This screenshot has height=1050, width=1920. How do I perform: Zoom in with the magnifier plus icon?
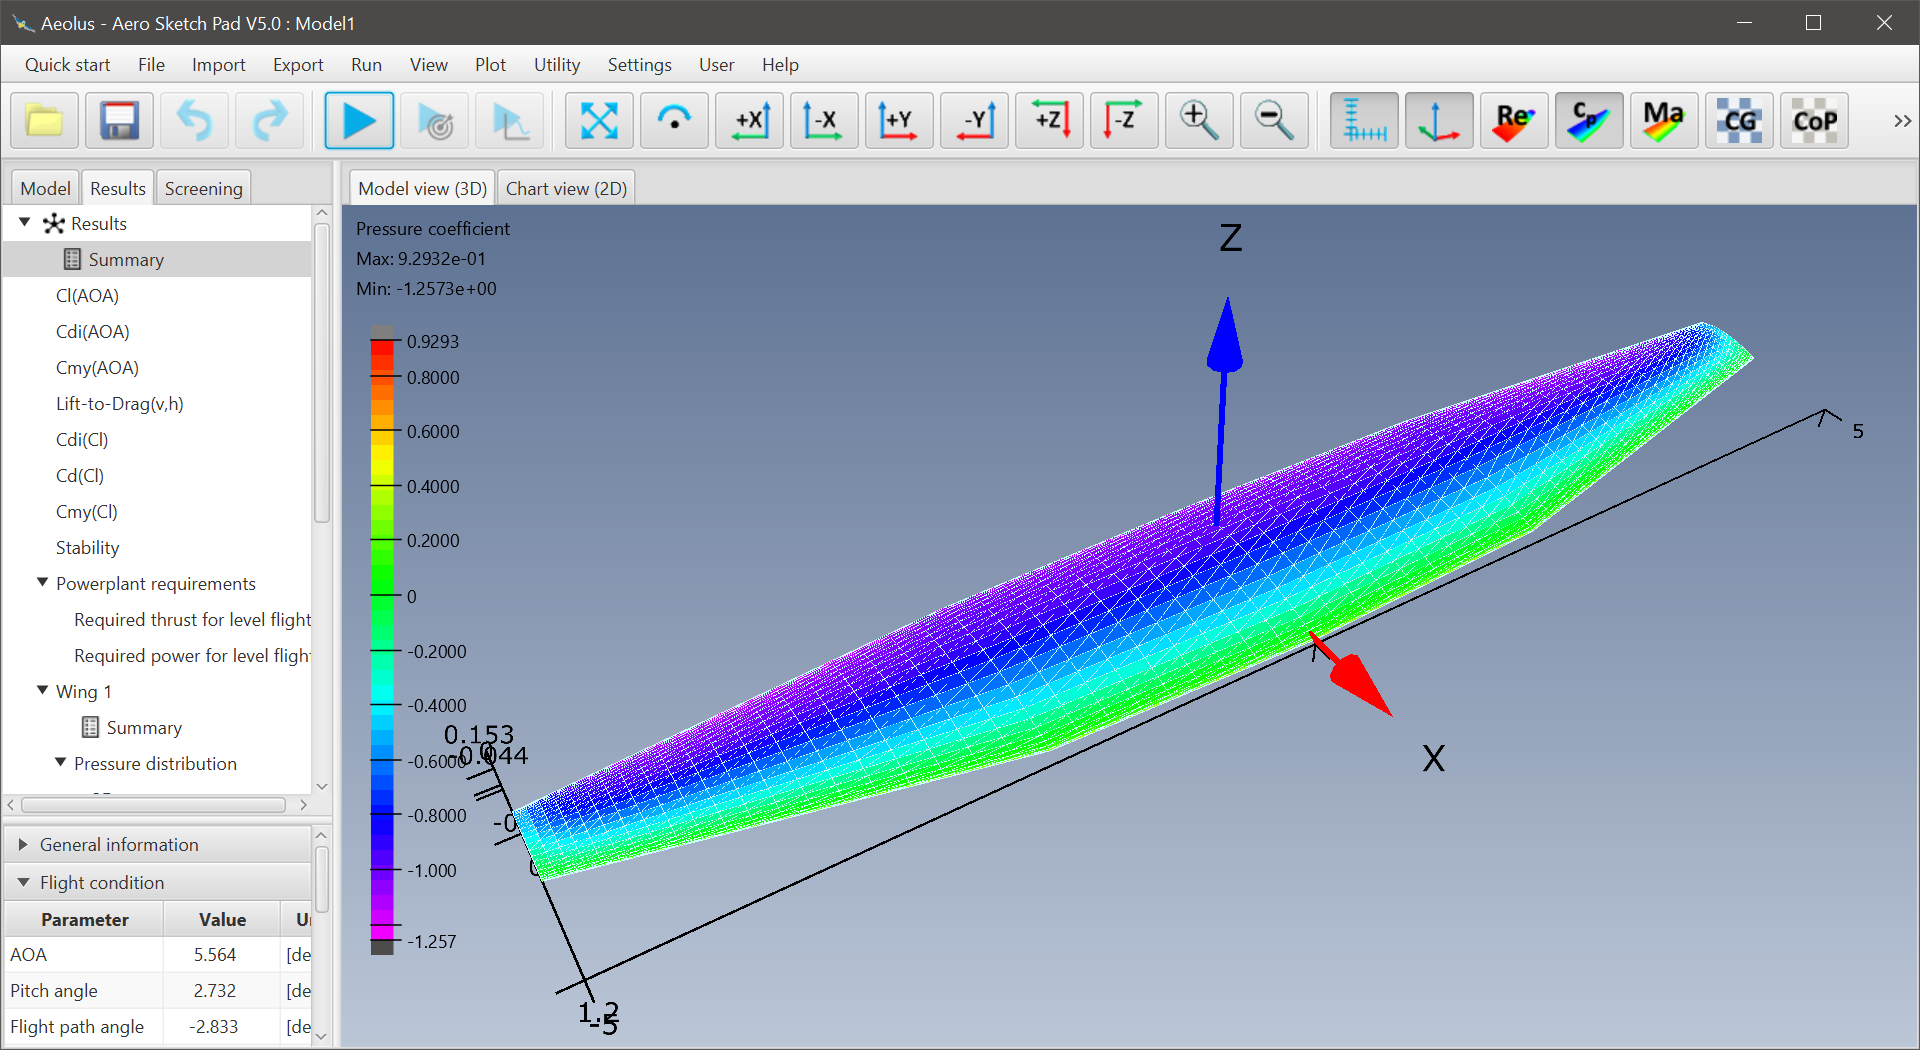pos(1199,121)
